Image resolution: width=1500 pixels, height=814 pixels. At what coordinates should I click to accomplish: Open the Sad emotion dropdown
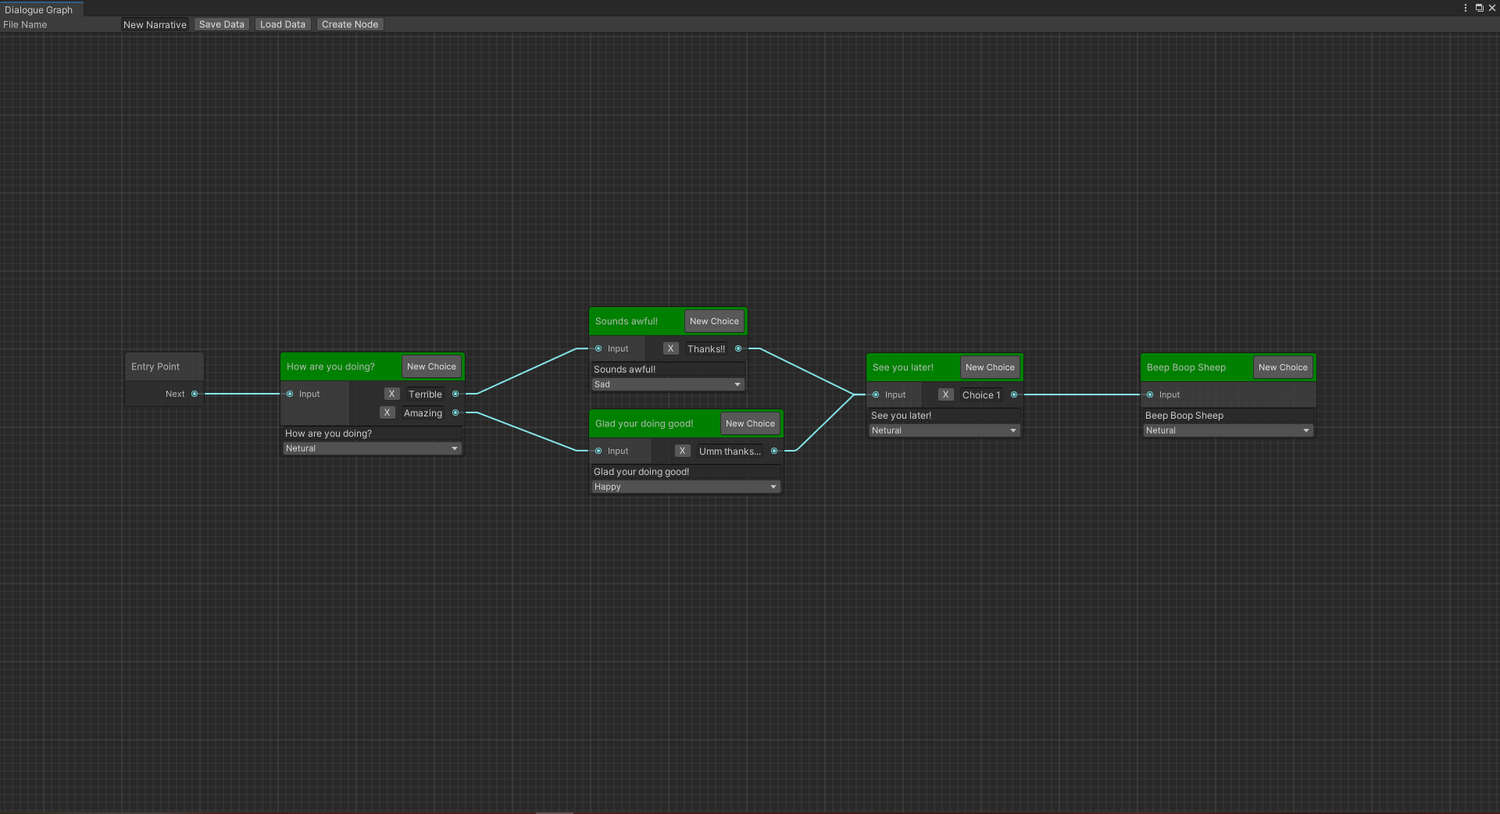coord(668,384)
